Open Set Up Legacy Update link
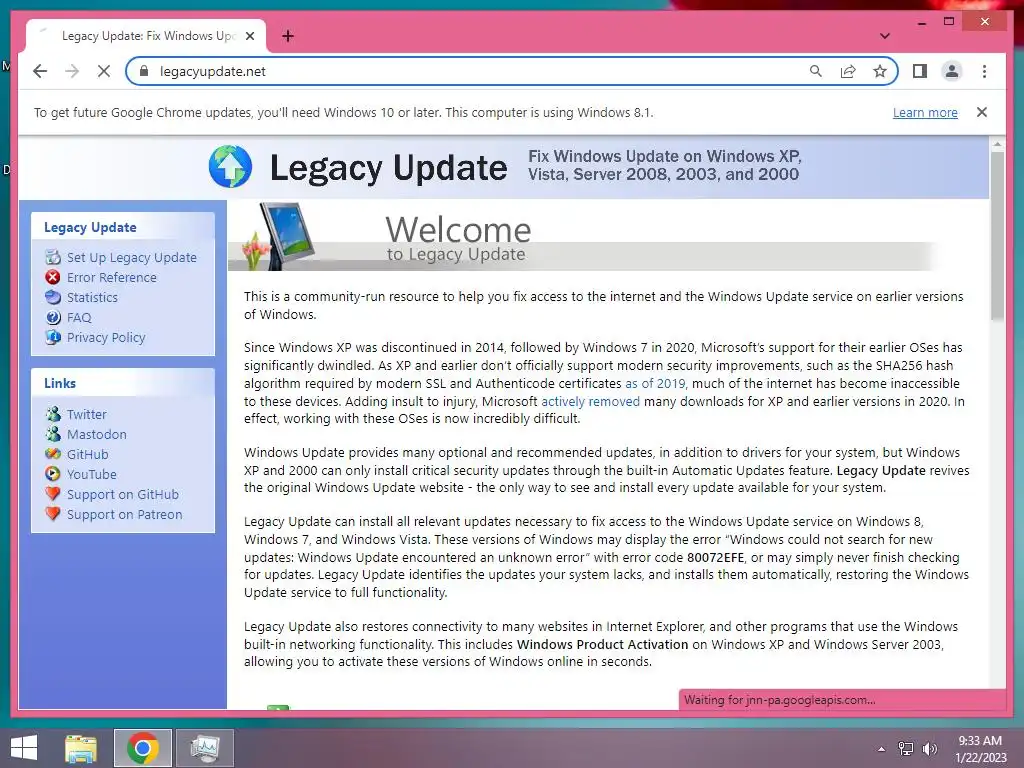 [131, 257]
